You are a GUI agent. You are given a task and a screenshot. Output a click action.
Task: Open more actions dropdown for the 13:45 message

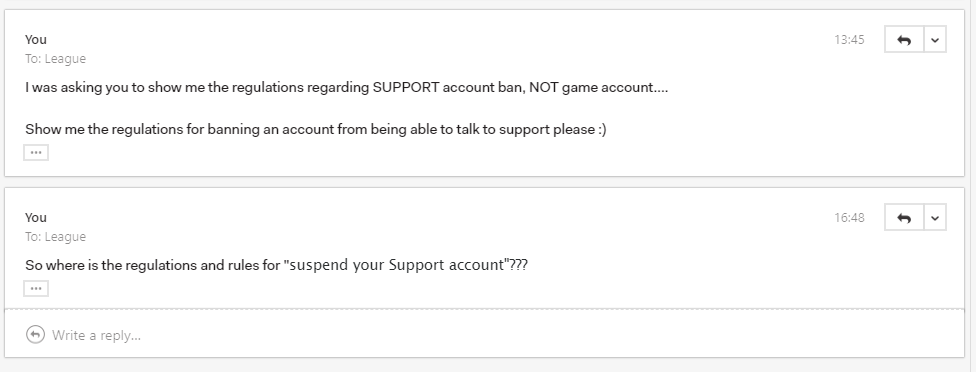(935, 40)
